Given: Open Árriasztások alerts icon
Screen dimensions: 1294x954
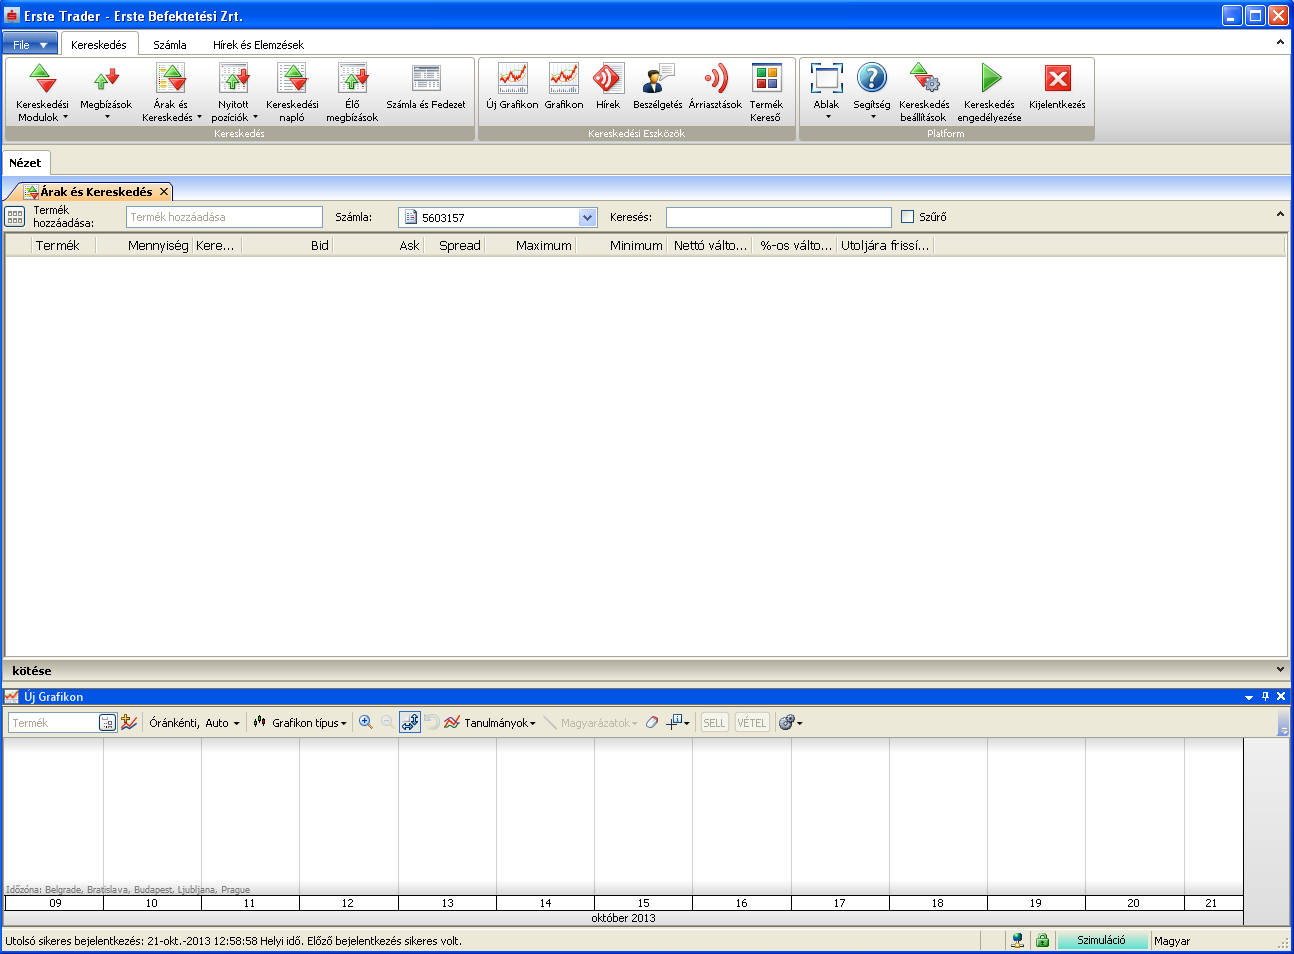Looking at the screenshot, I should click(715, 78).
